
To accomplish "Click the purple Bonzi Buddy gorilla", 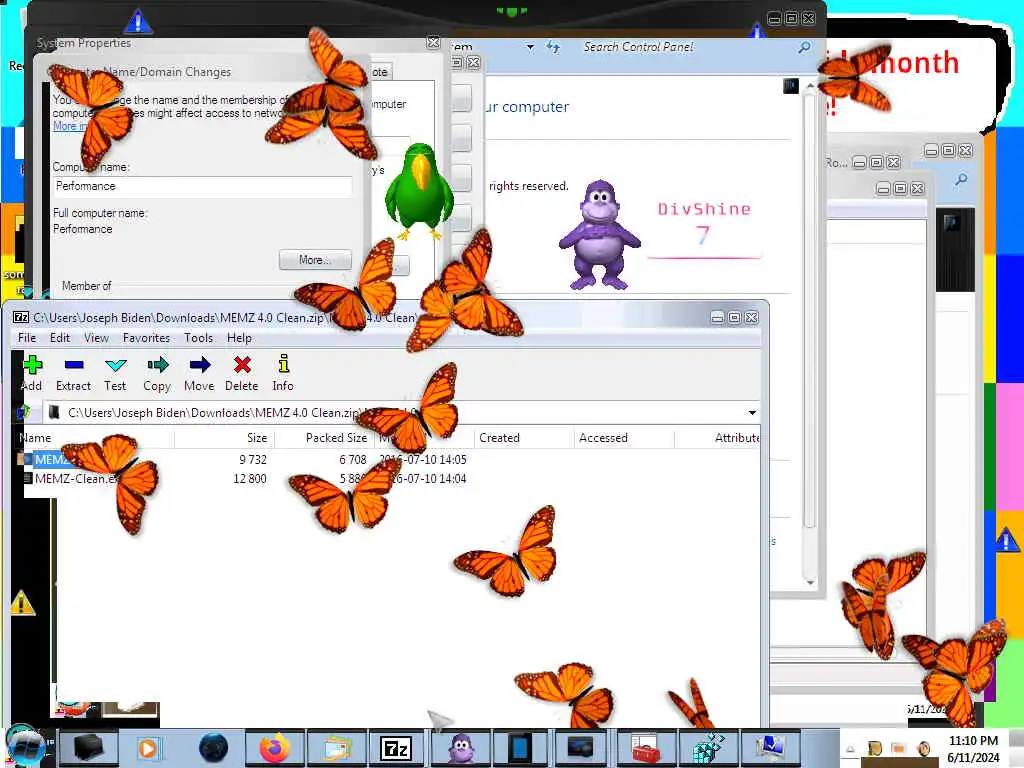I will (x=599, y=235).
